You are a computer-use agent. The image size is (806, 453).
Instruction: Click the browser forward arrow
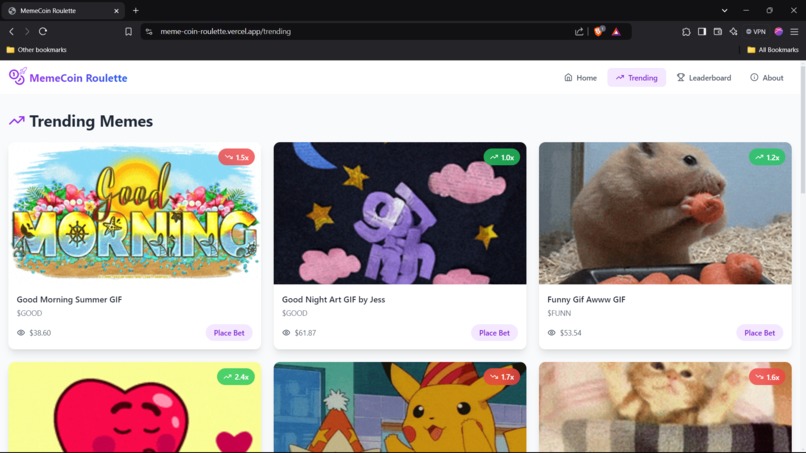[27, 31]
